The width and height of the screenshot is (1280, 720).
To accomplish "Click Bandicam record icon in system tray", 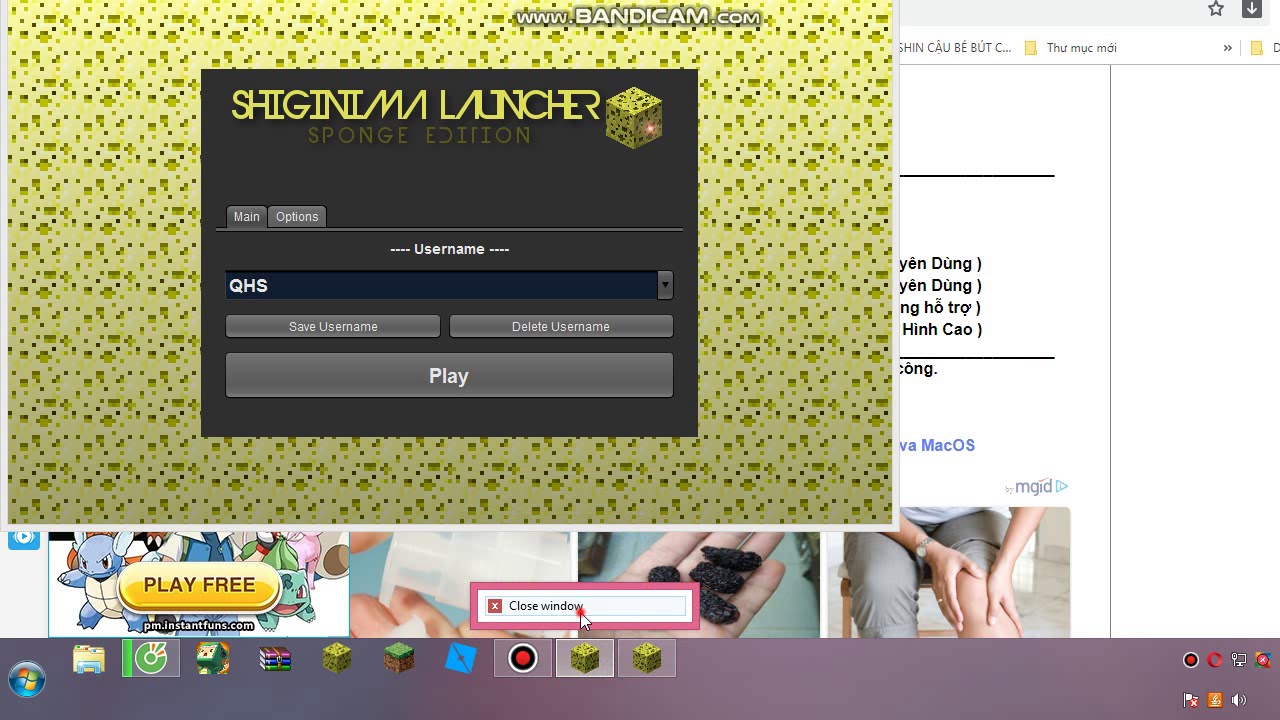I will click(x=1191, y=660).
